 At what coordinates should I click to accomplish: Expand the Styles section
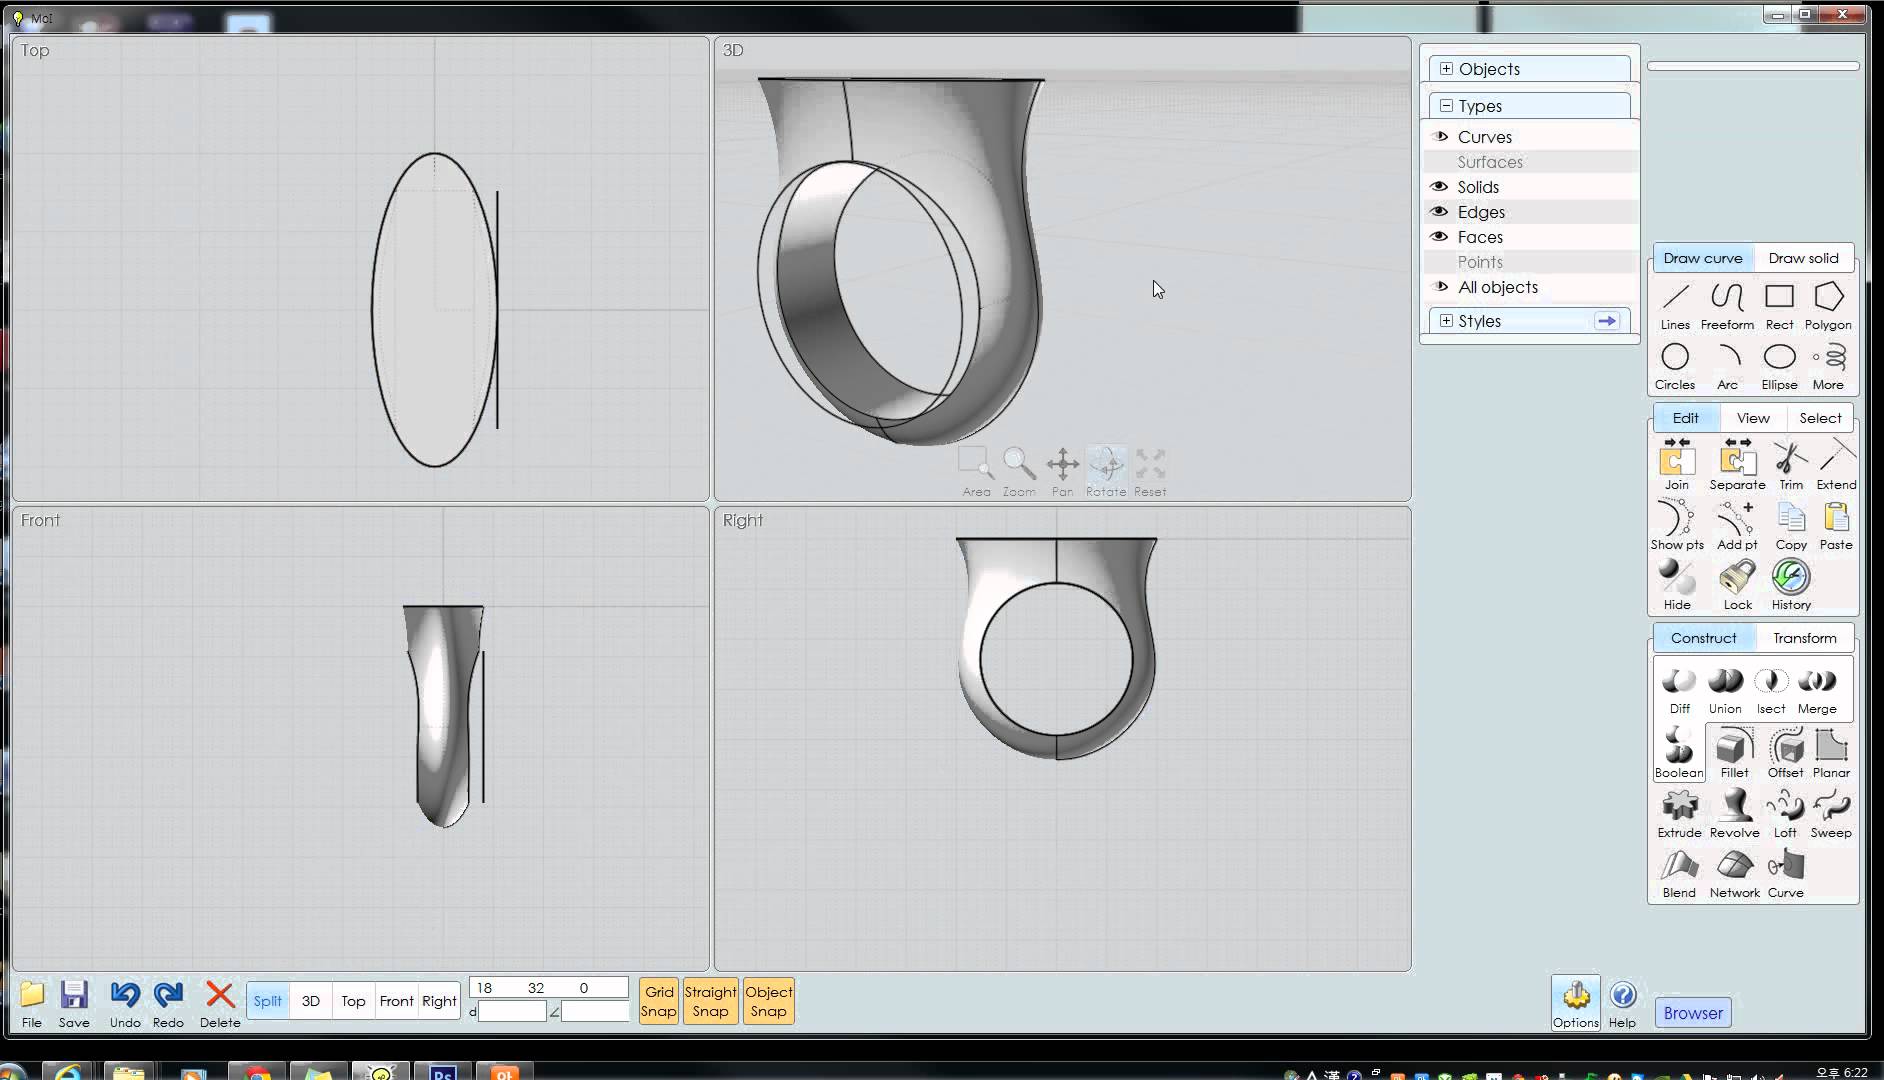coord(1446,321)
